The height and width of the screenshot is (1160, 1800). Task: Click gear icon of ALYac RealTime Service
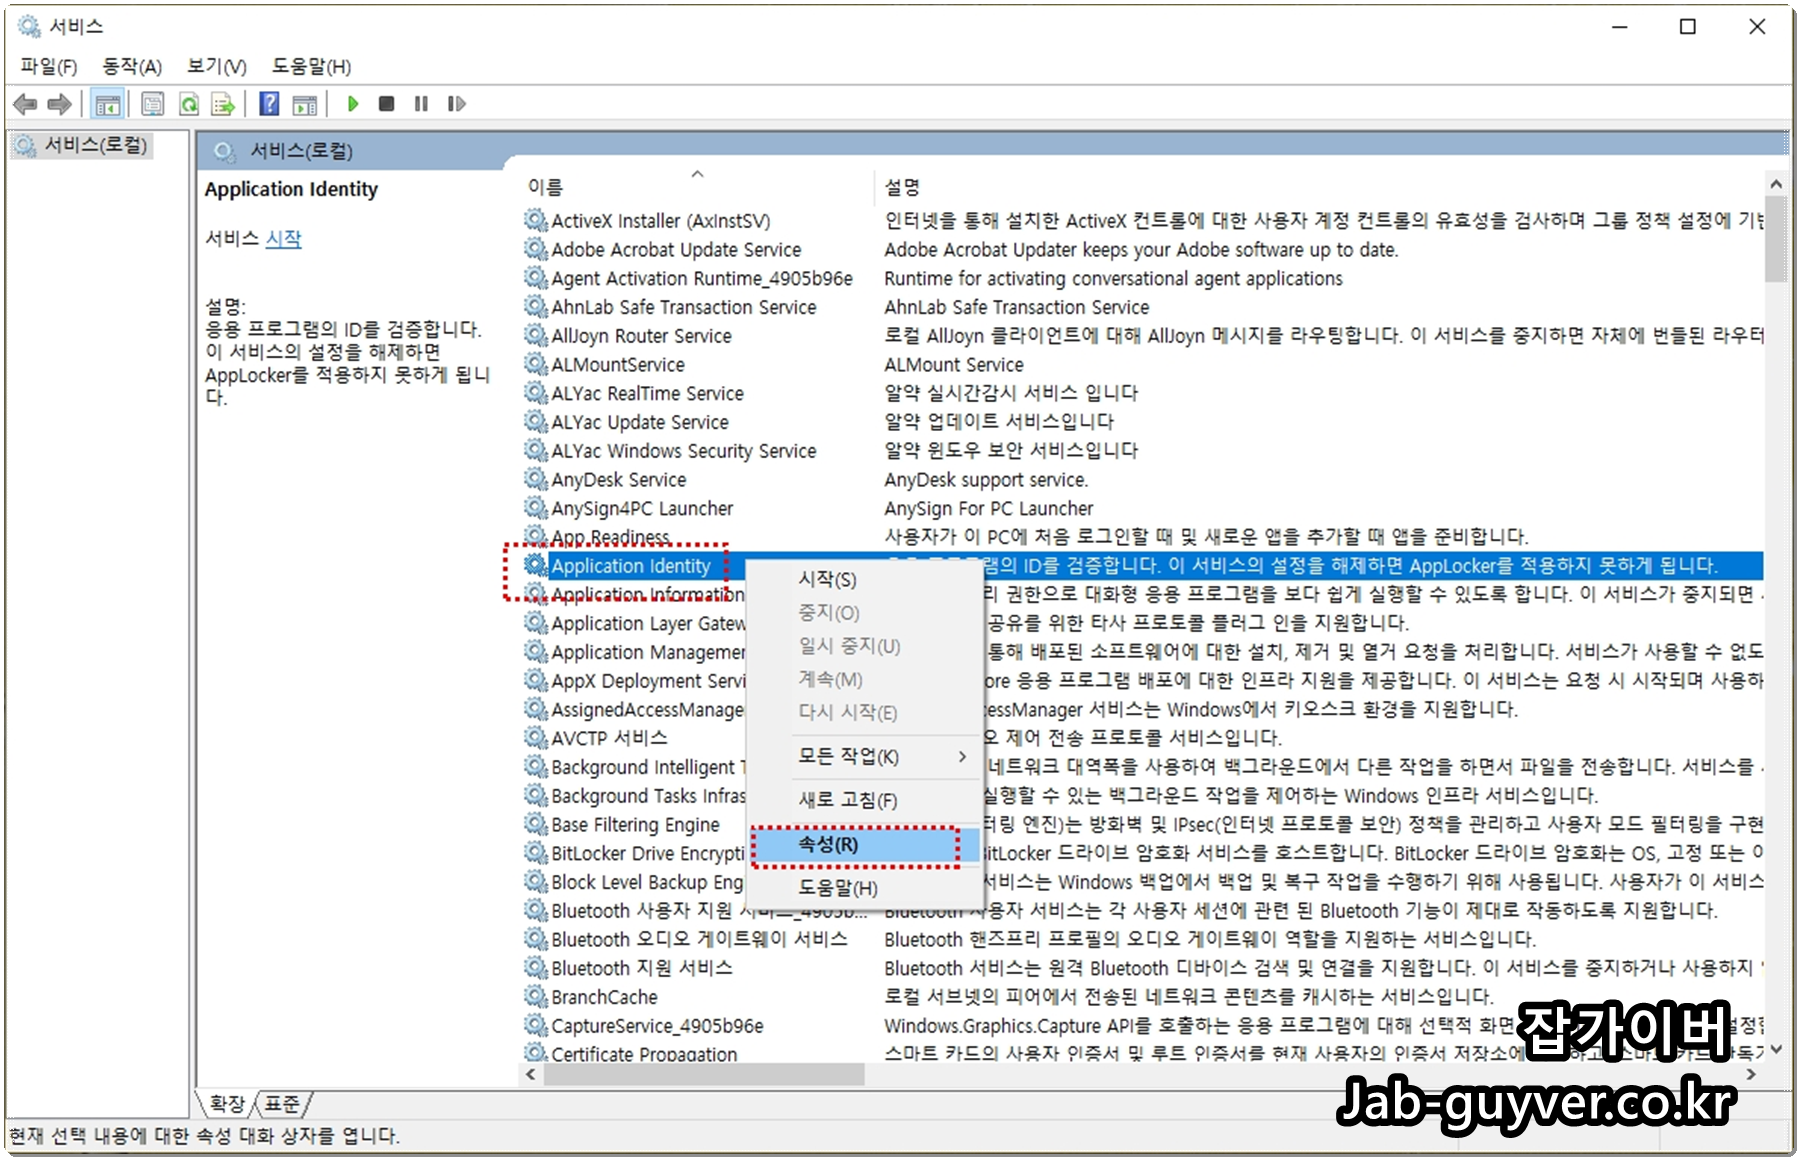pyautogui.click(x=536, y=393)
